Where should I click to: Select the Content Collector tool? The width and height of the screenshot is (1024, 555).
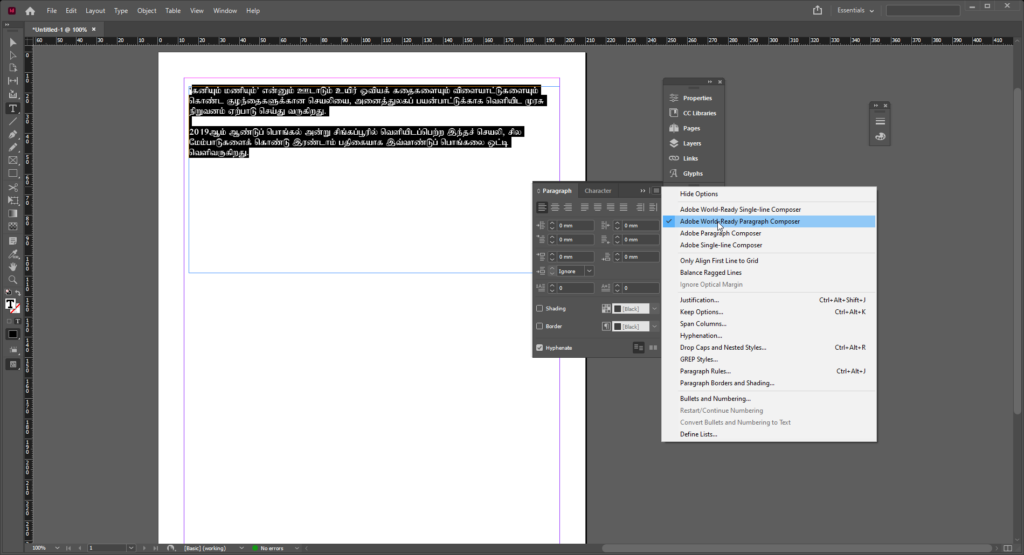click(12, 95)
